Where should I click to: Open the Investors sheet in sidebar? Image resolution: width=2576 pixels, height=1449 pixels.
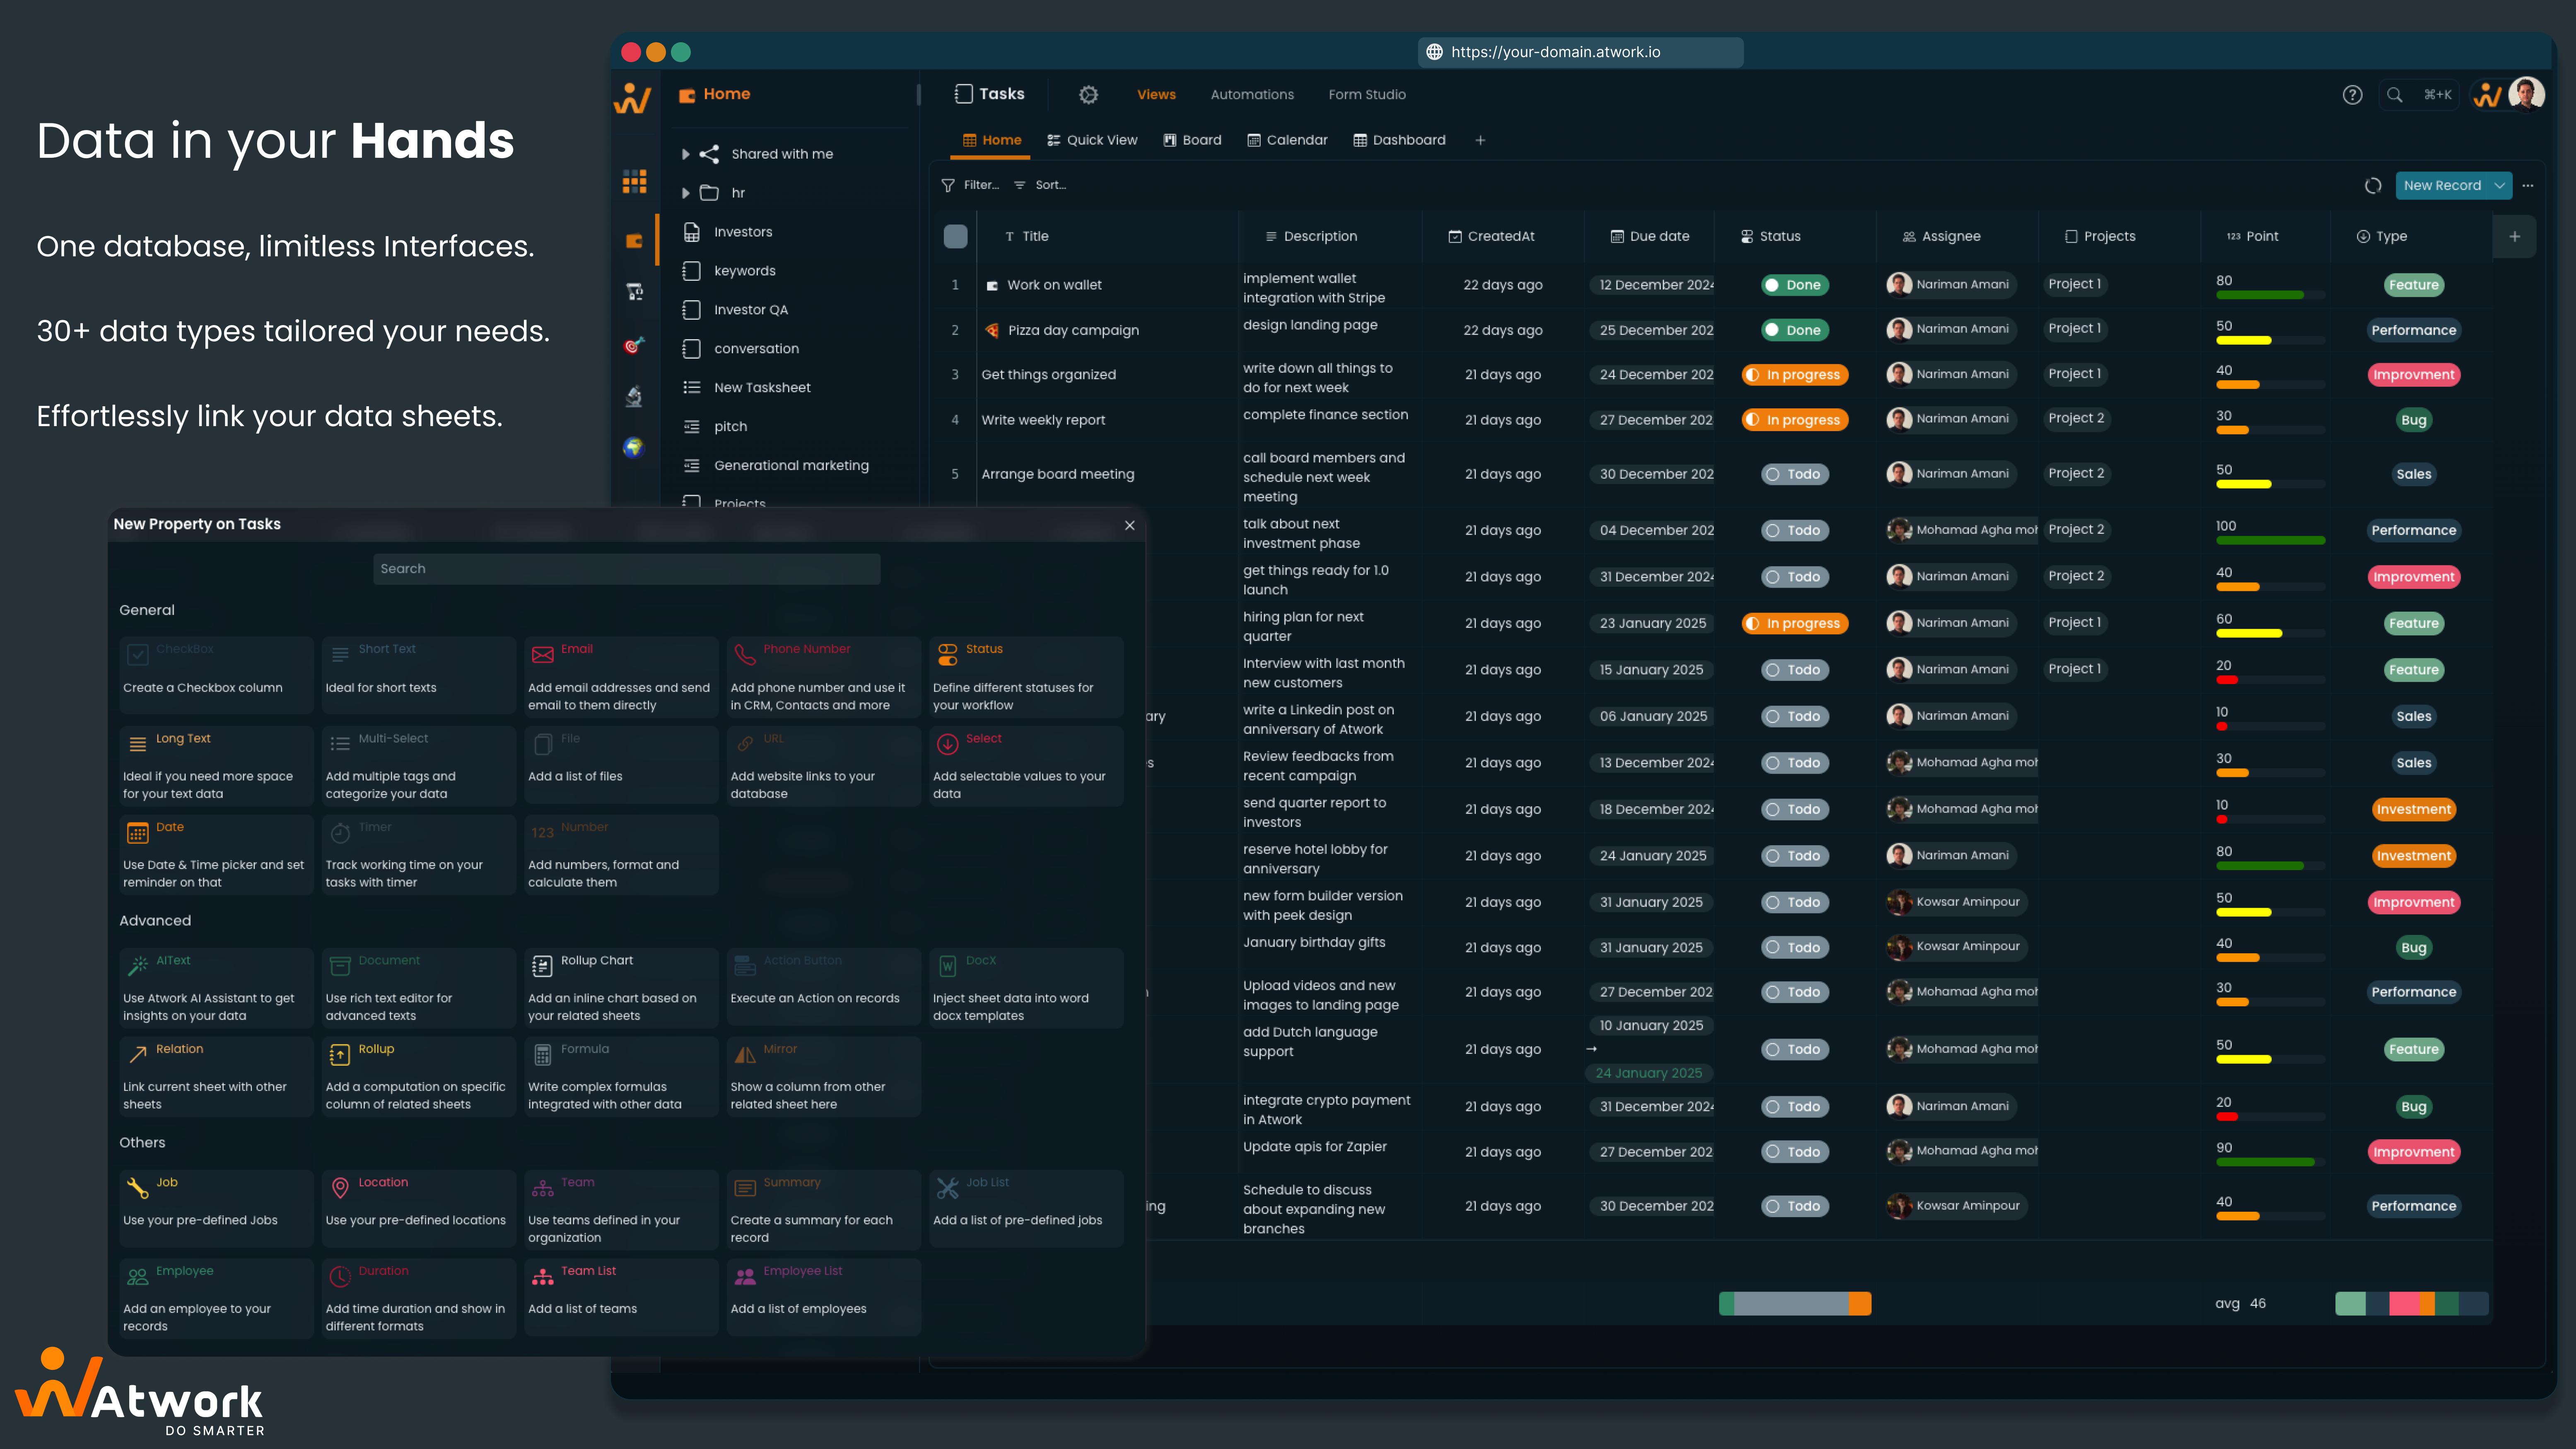click(x=742, y=232)
